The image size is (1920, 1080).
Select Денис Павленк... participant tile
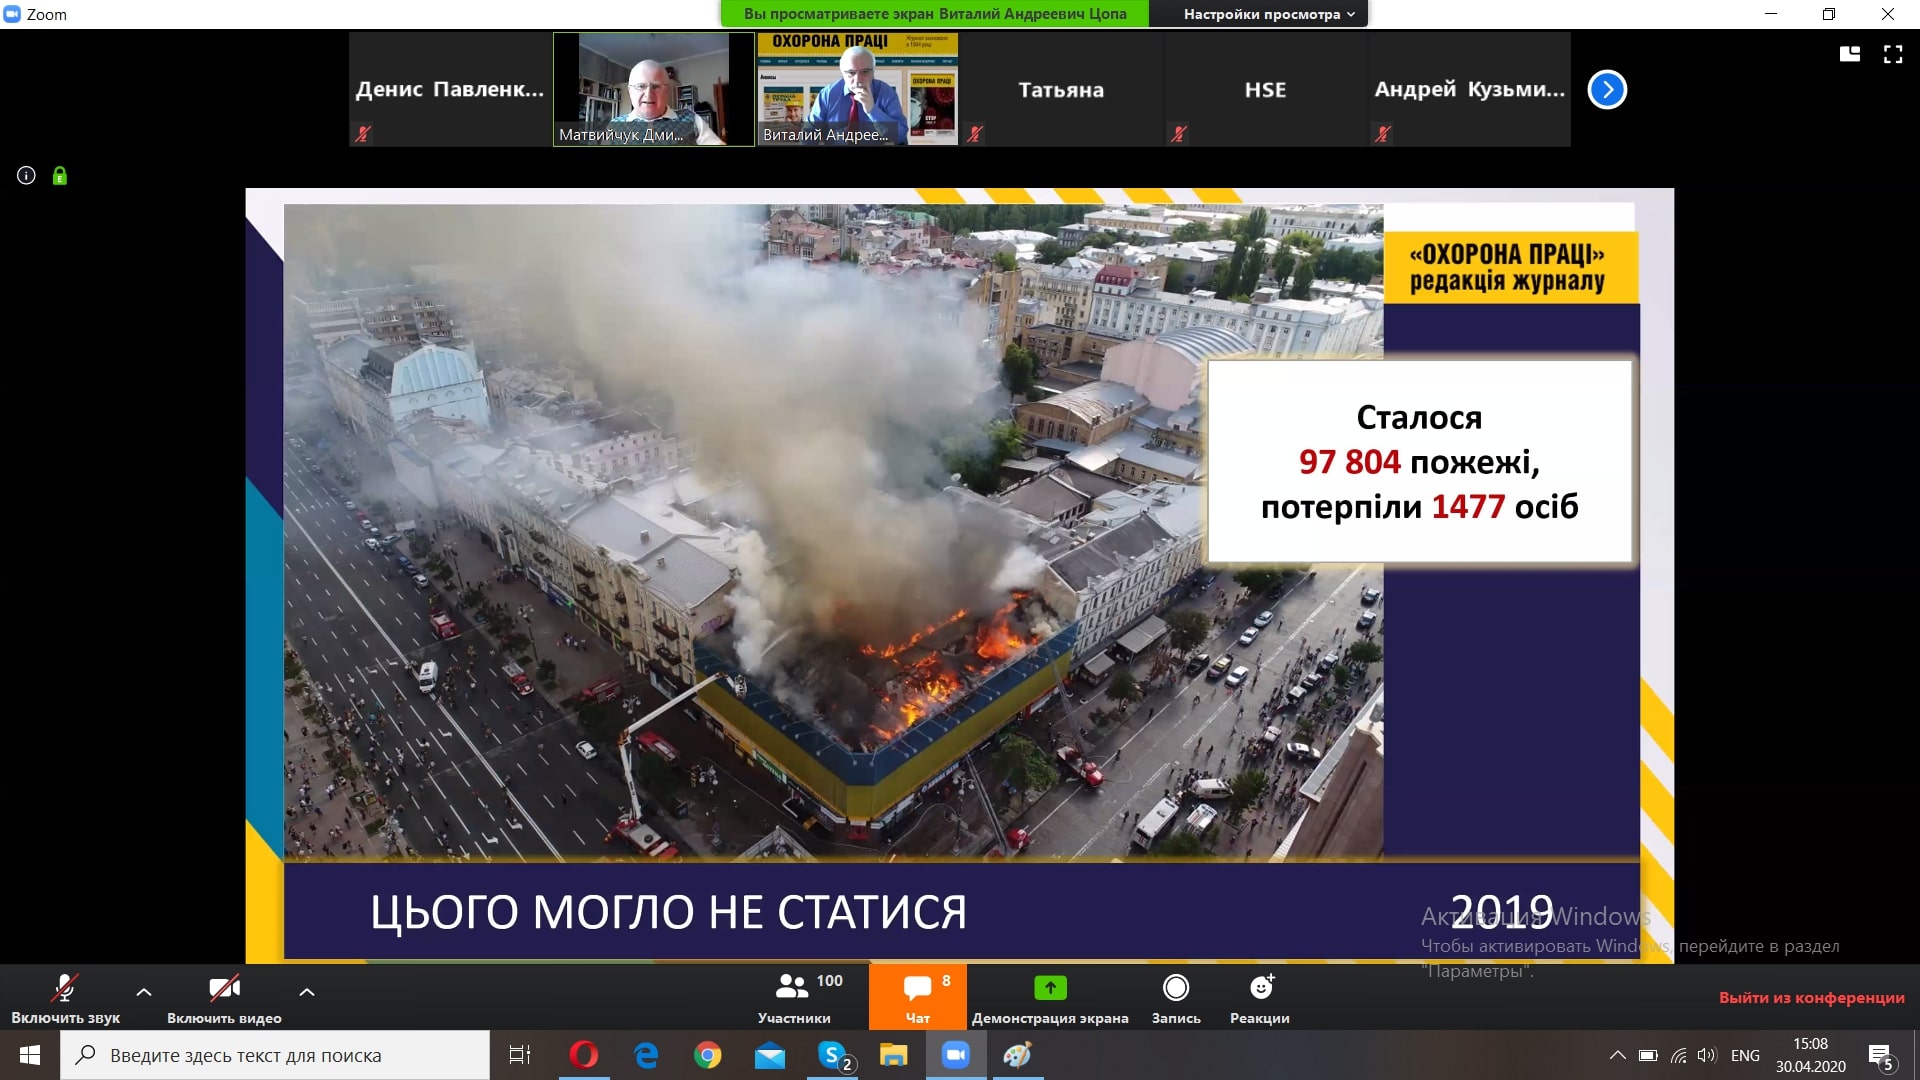click(450, 90)
